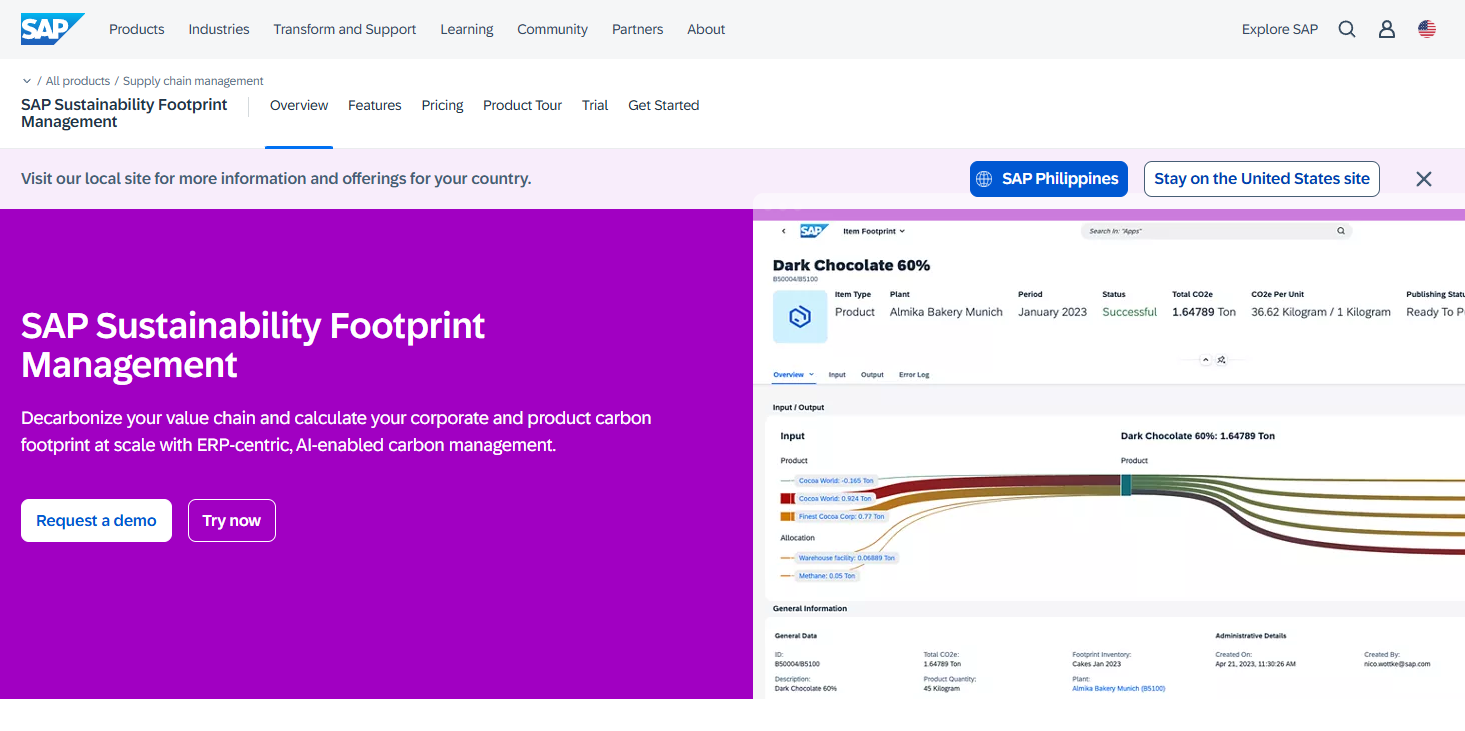Viewport: 1465px width, 731px height.
Task: Switch to the Features tab
Action: pyautogui.click(x=375, y=105)
